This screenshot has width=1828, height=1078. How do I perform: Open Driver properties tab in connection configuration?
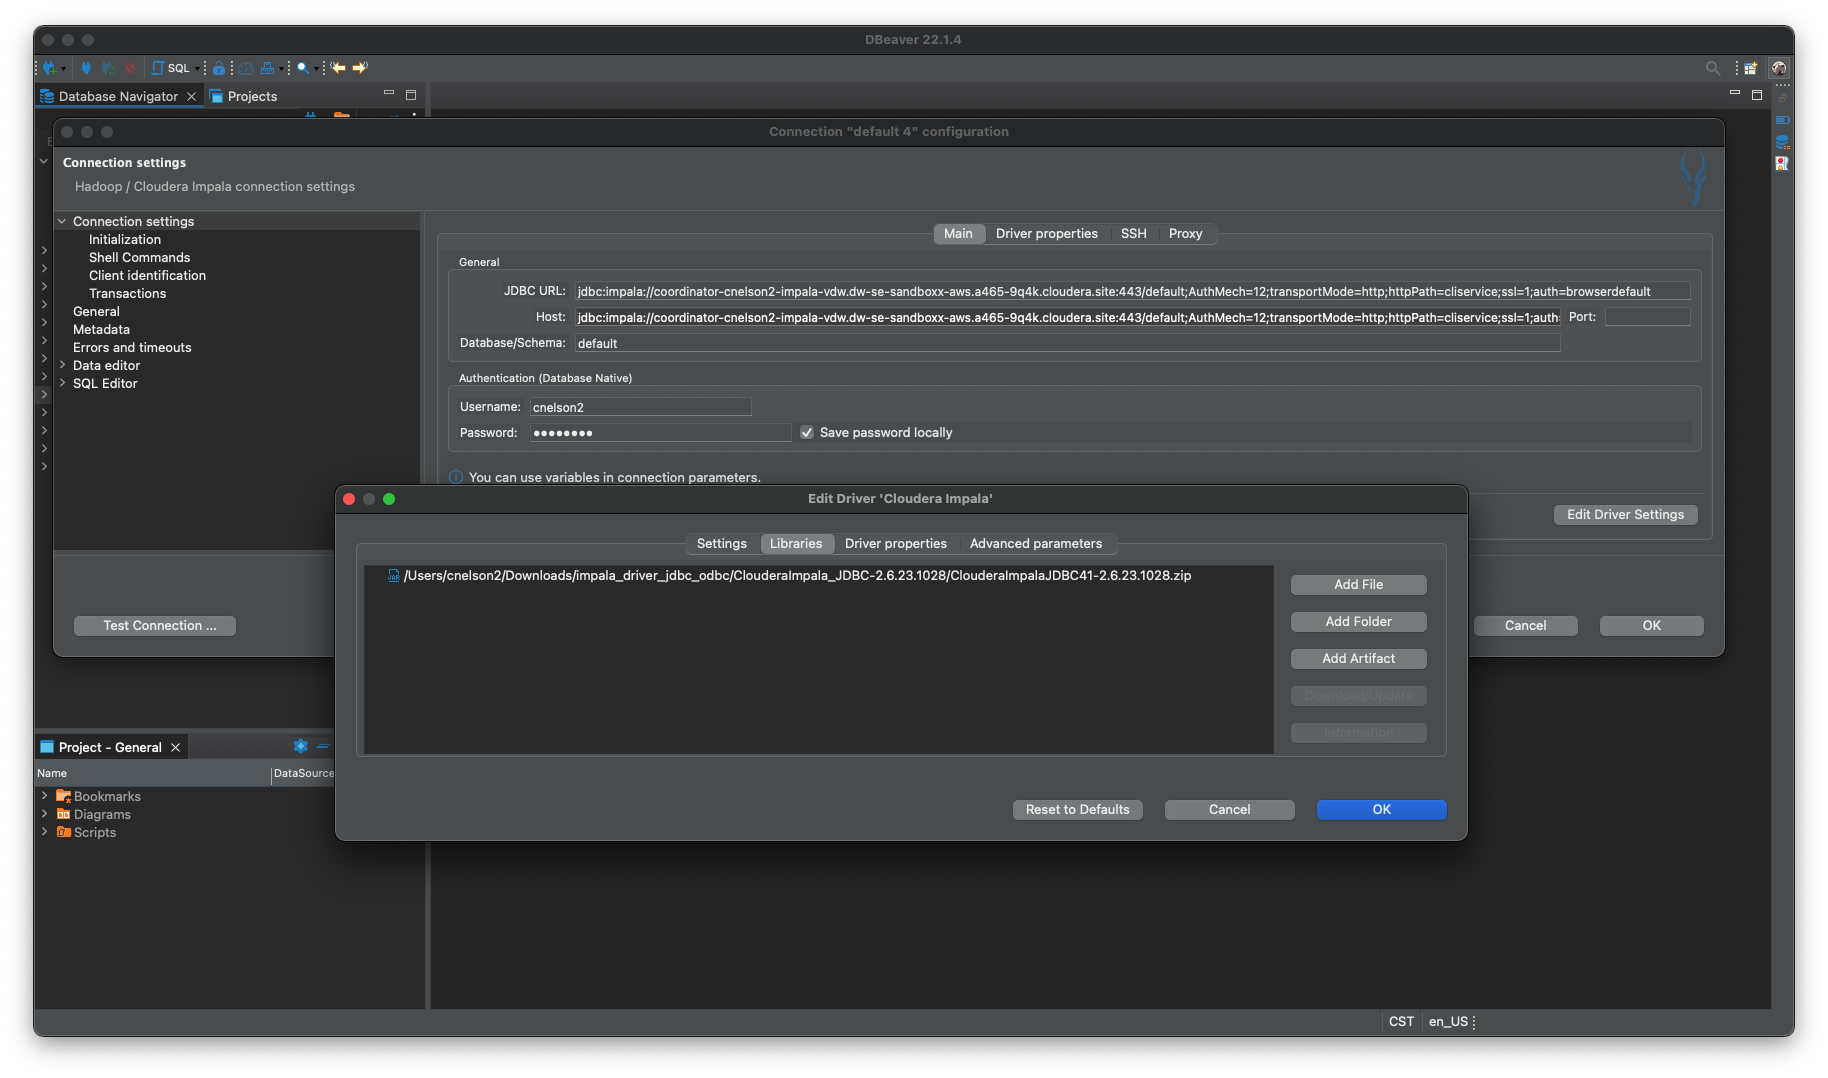[1047, 233]
